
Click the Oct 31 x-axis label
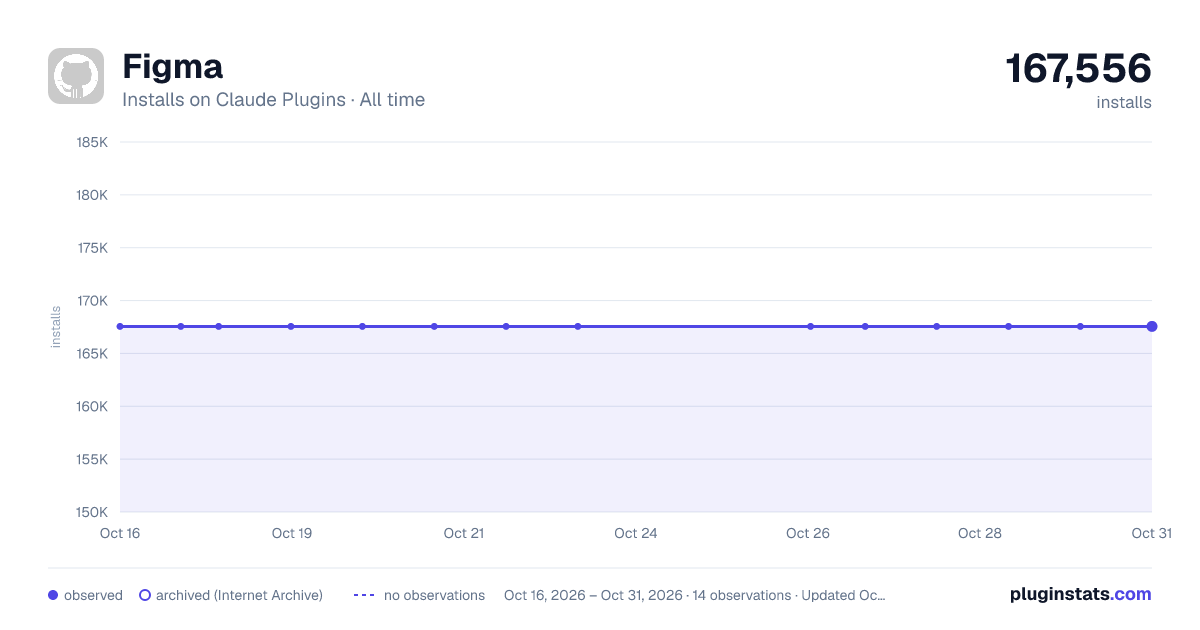pos(1151,533)
